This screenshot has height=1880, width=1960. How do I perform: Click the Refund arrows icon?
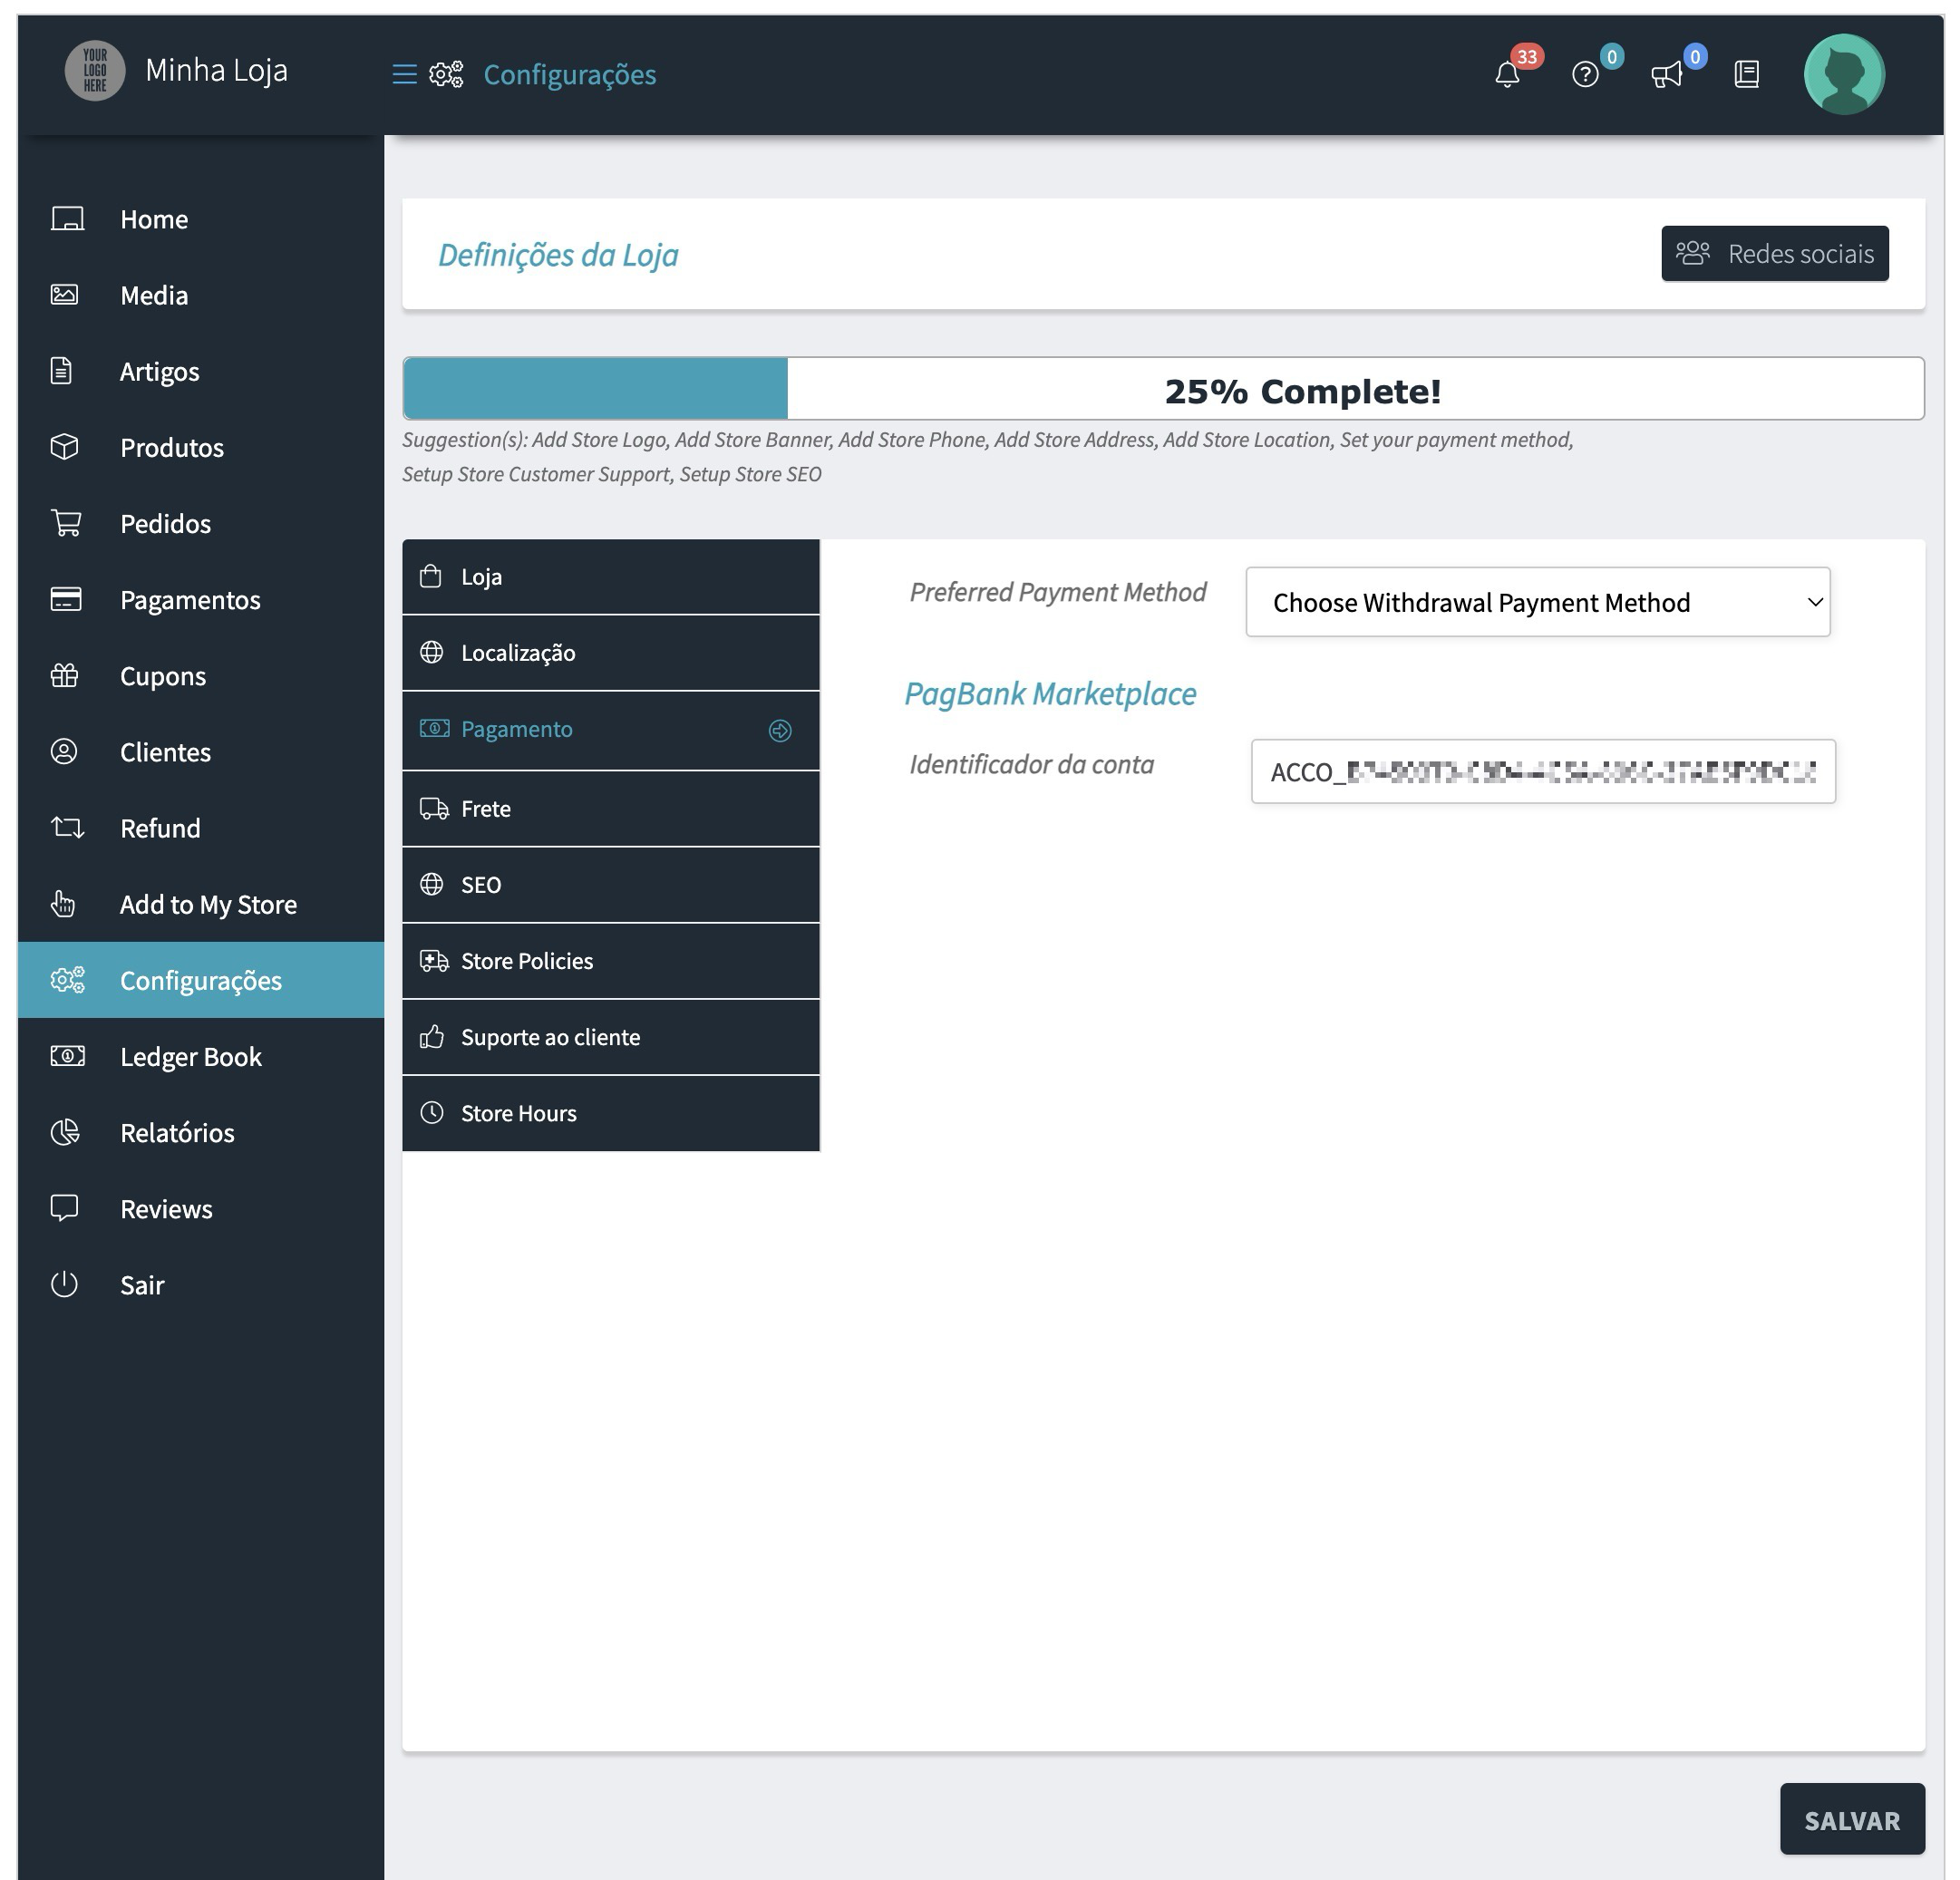tap(67, 827)
